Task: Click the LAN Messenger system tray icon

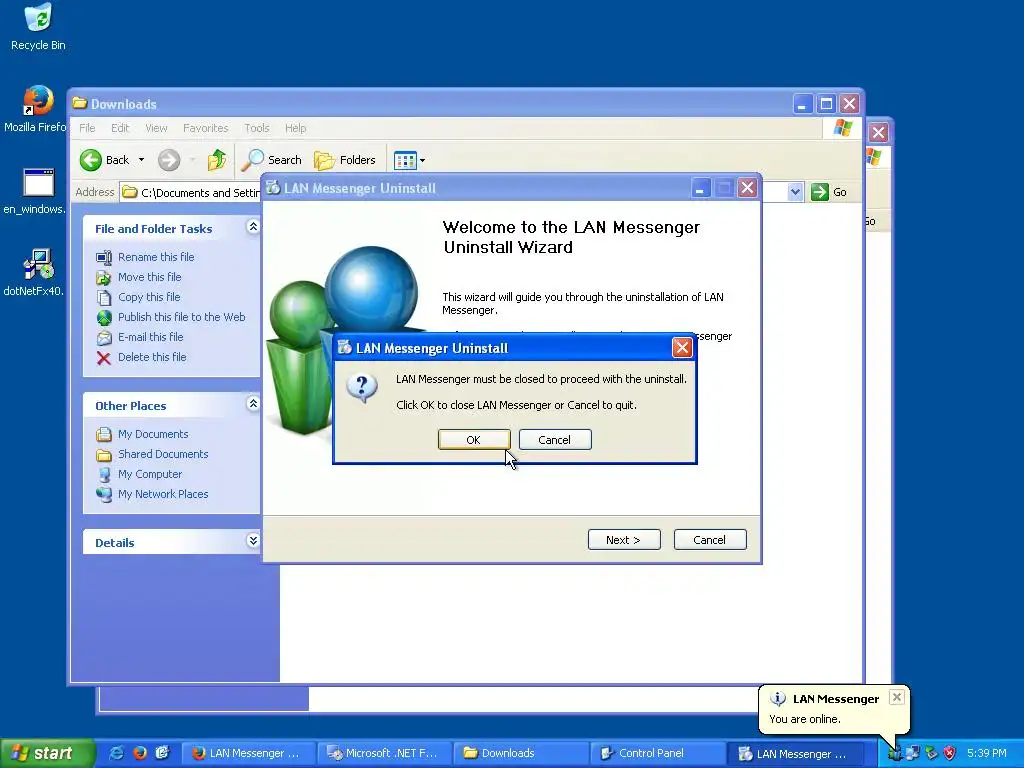Action: (894, 754)
